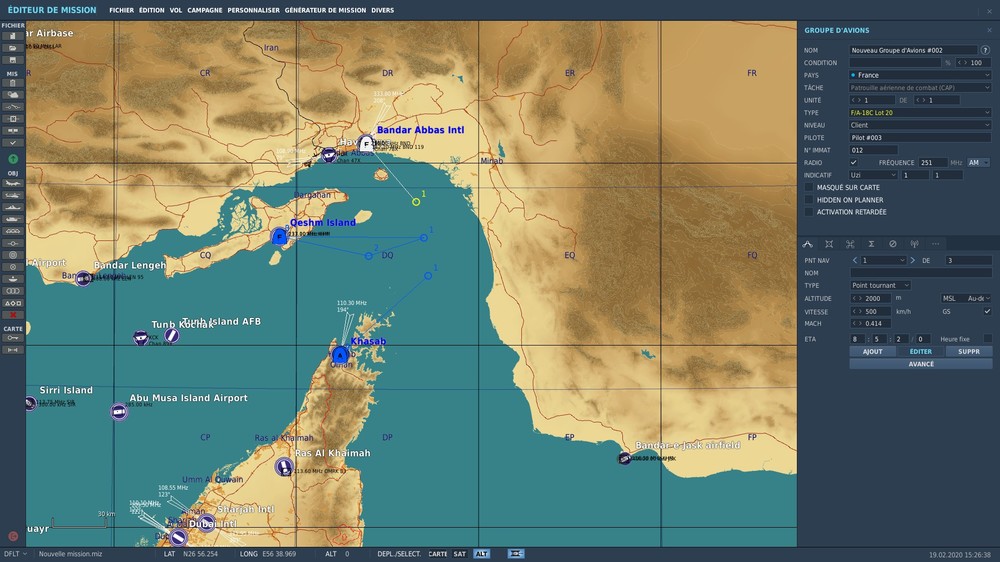Open the radio presets antenna tab

click(x=914, y=244)
